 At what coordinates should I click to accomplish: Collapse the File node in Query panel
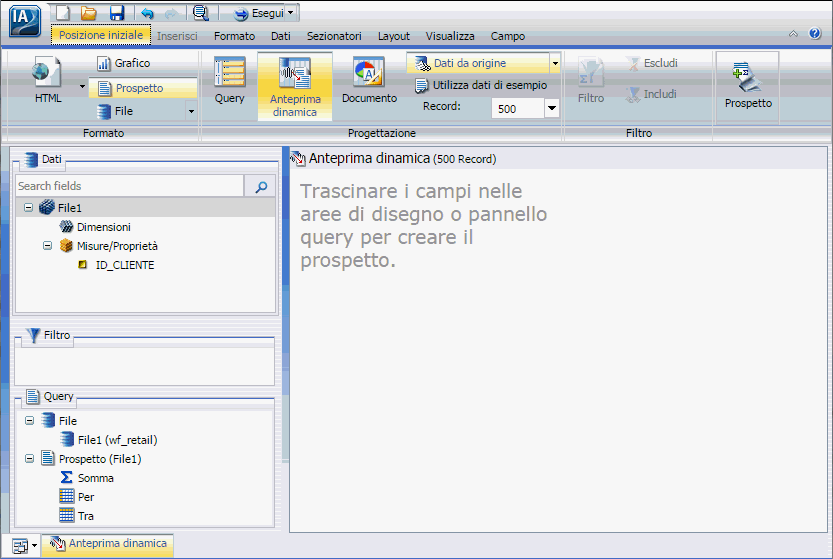coord(30,420)
